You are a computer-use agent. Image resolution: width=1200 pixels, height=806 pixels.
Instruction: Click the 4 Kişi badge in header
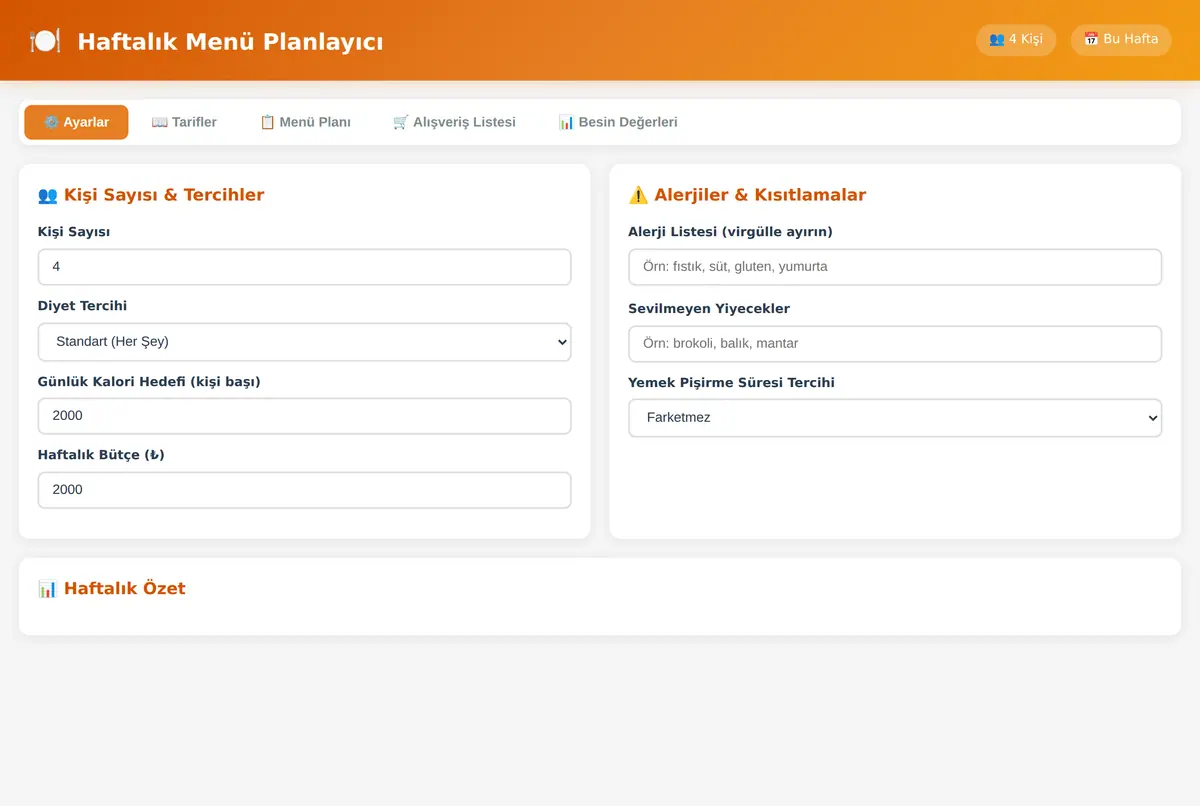click(x=1016, y=40)
